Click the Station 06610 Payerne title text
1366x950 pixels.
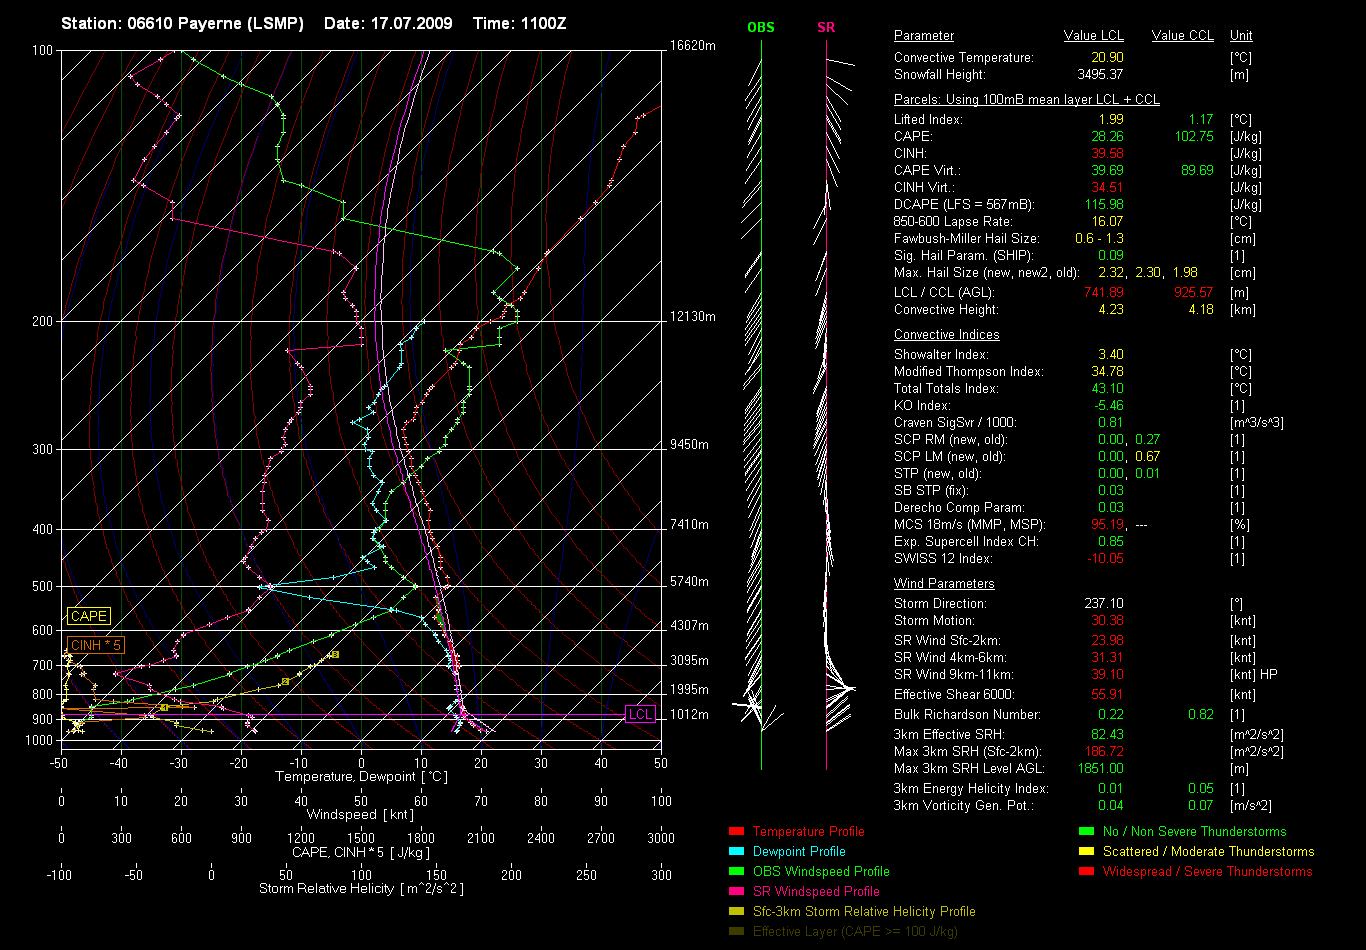point(182,23)
